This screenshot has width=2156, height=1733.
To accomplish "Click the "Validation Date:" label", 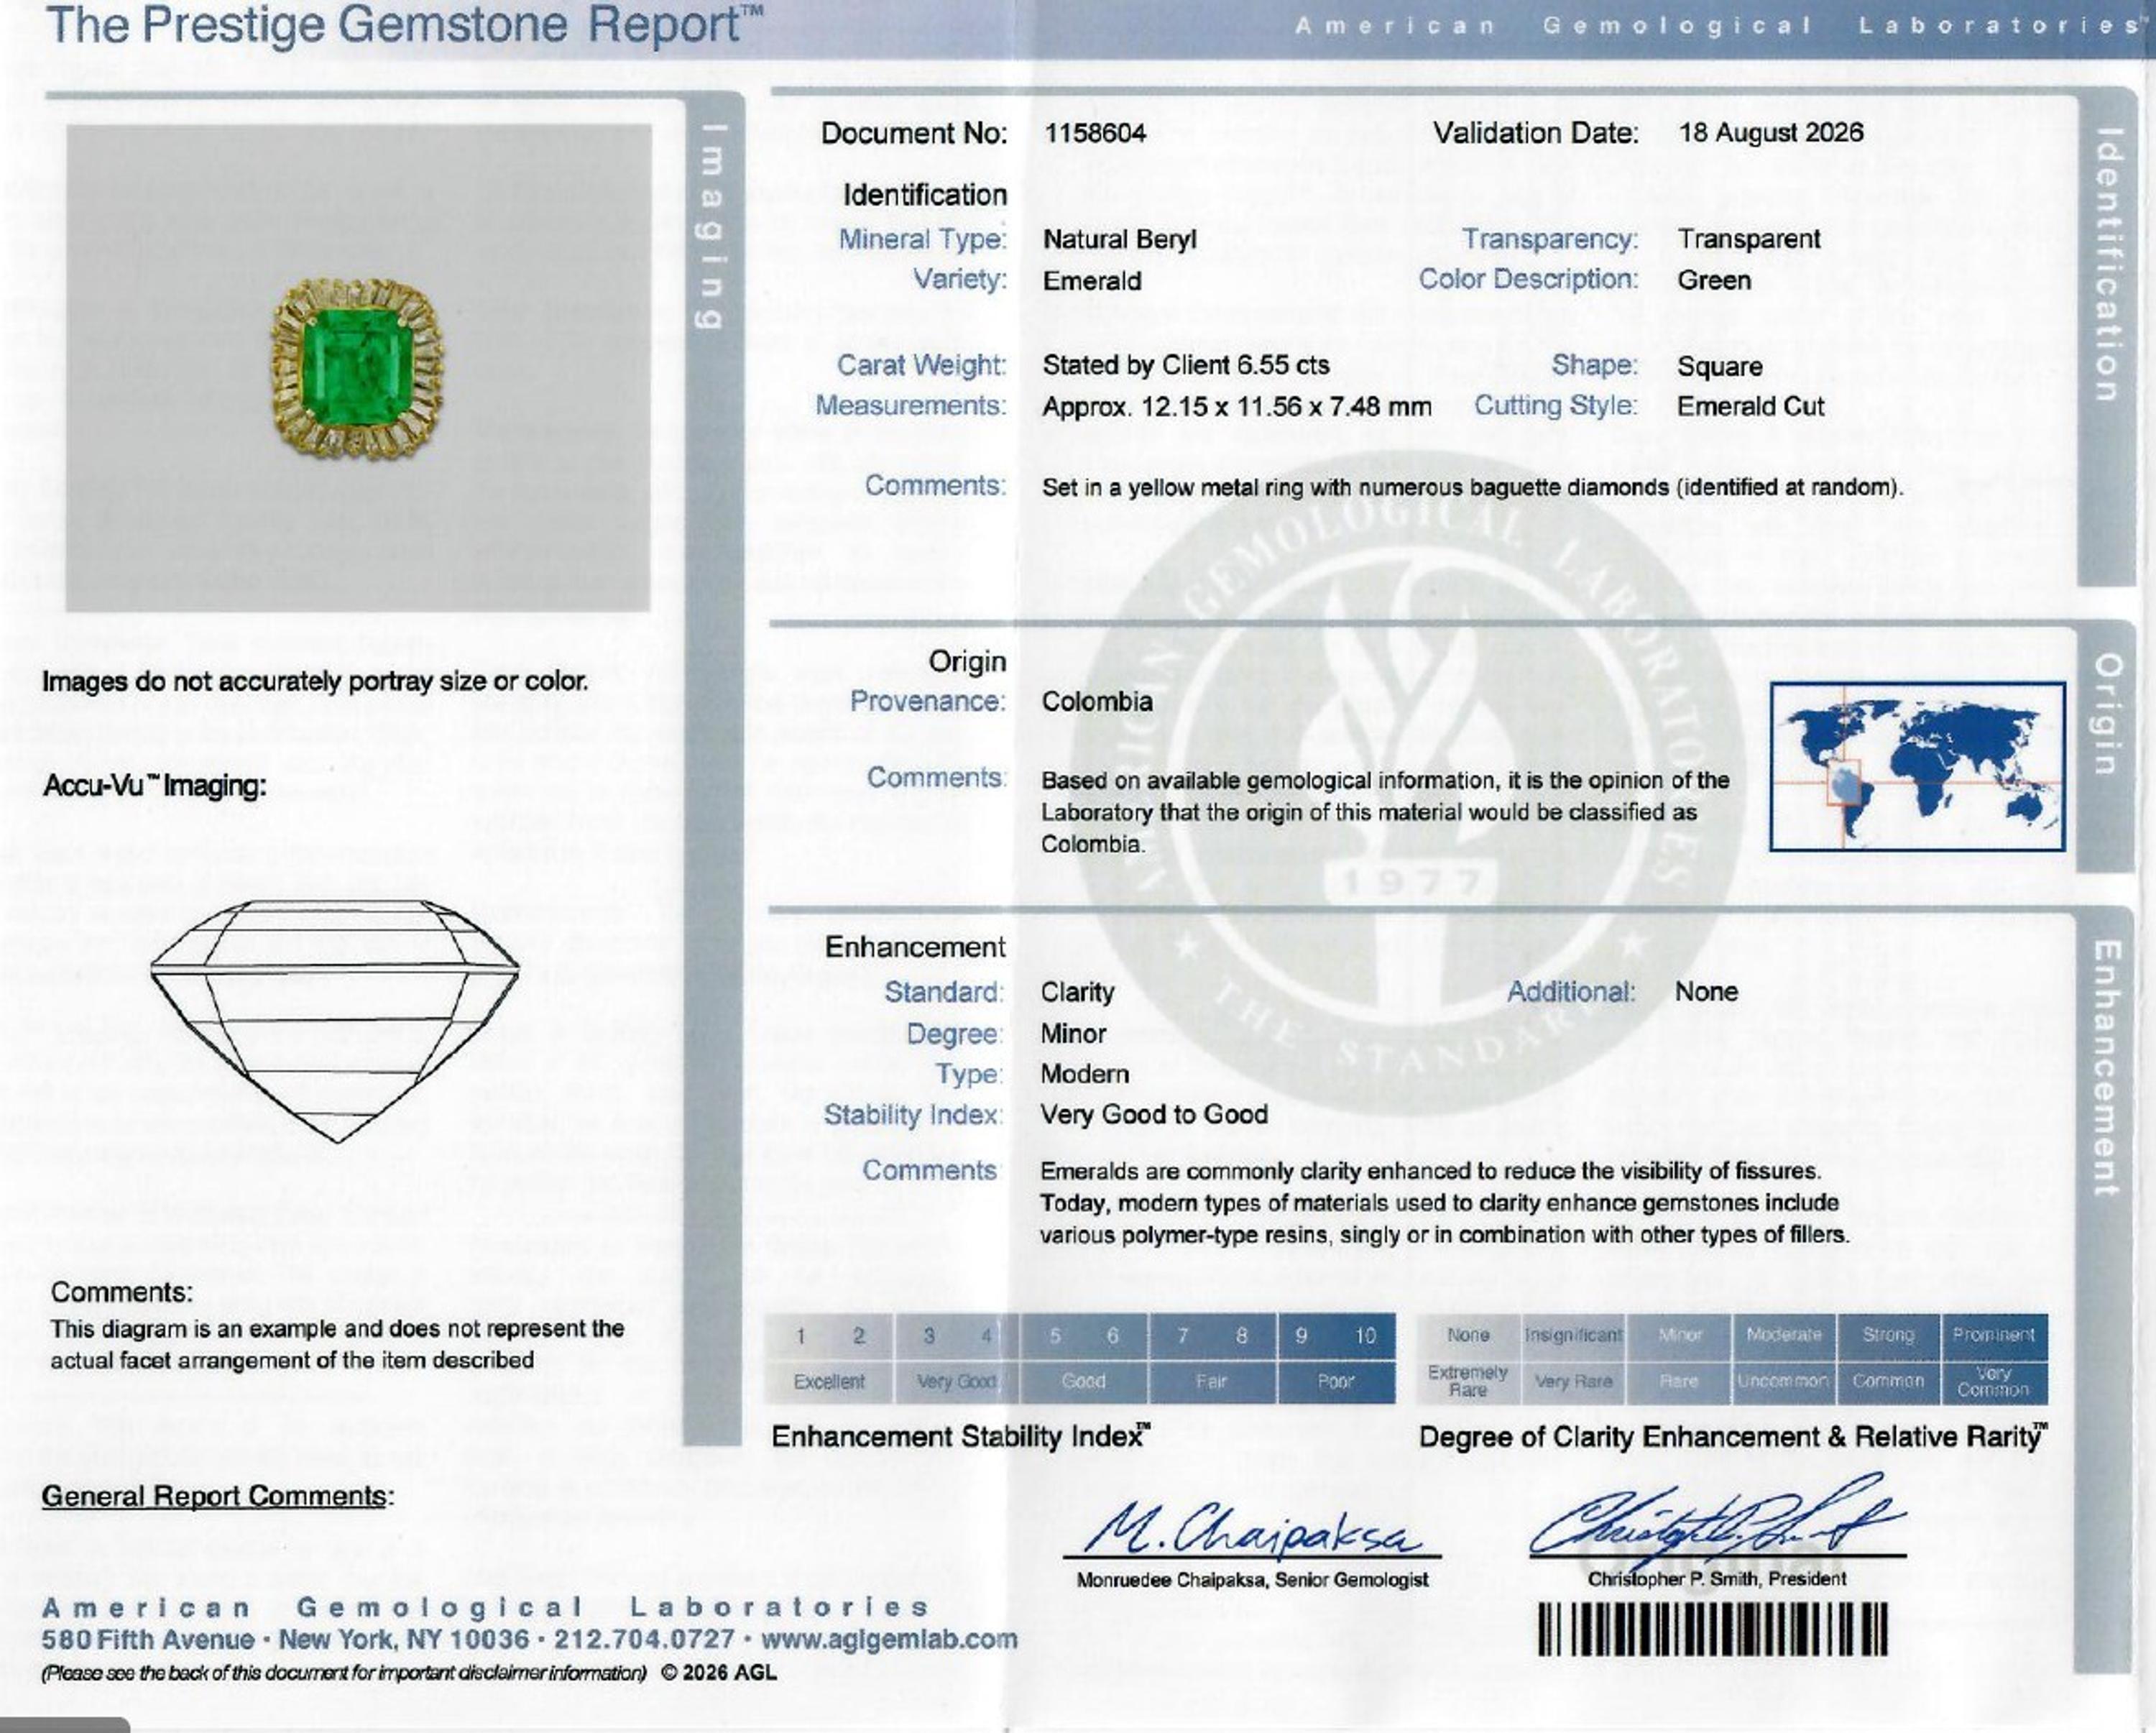I will 1536,133.
